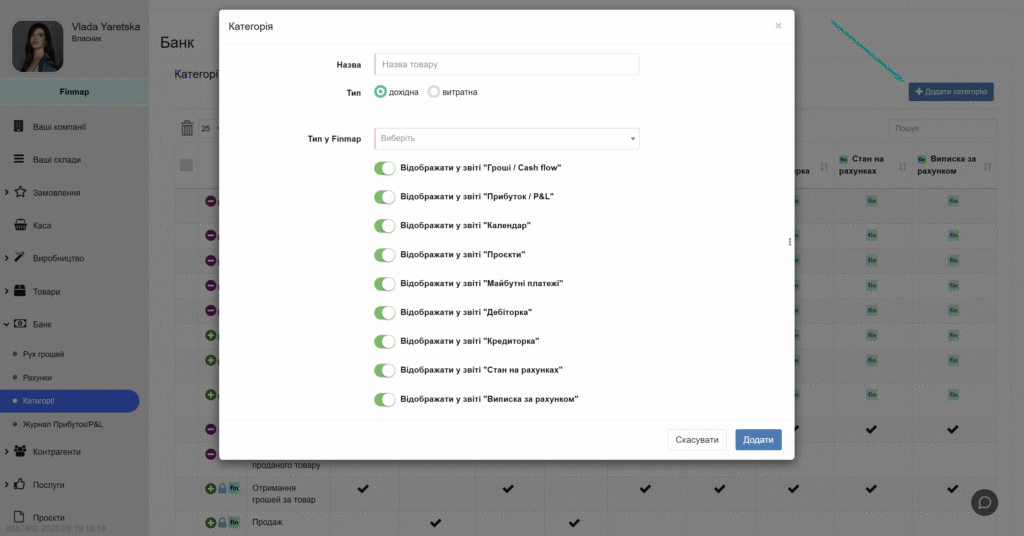This screenshot has width=1024, height=536.
Task: Toggle the "Гроші / Cash flow" report switch
Action: pyautogui.click(x=384, y=168)
